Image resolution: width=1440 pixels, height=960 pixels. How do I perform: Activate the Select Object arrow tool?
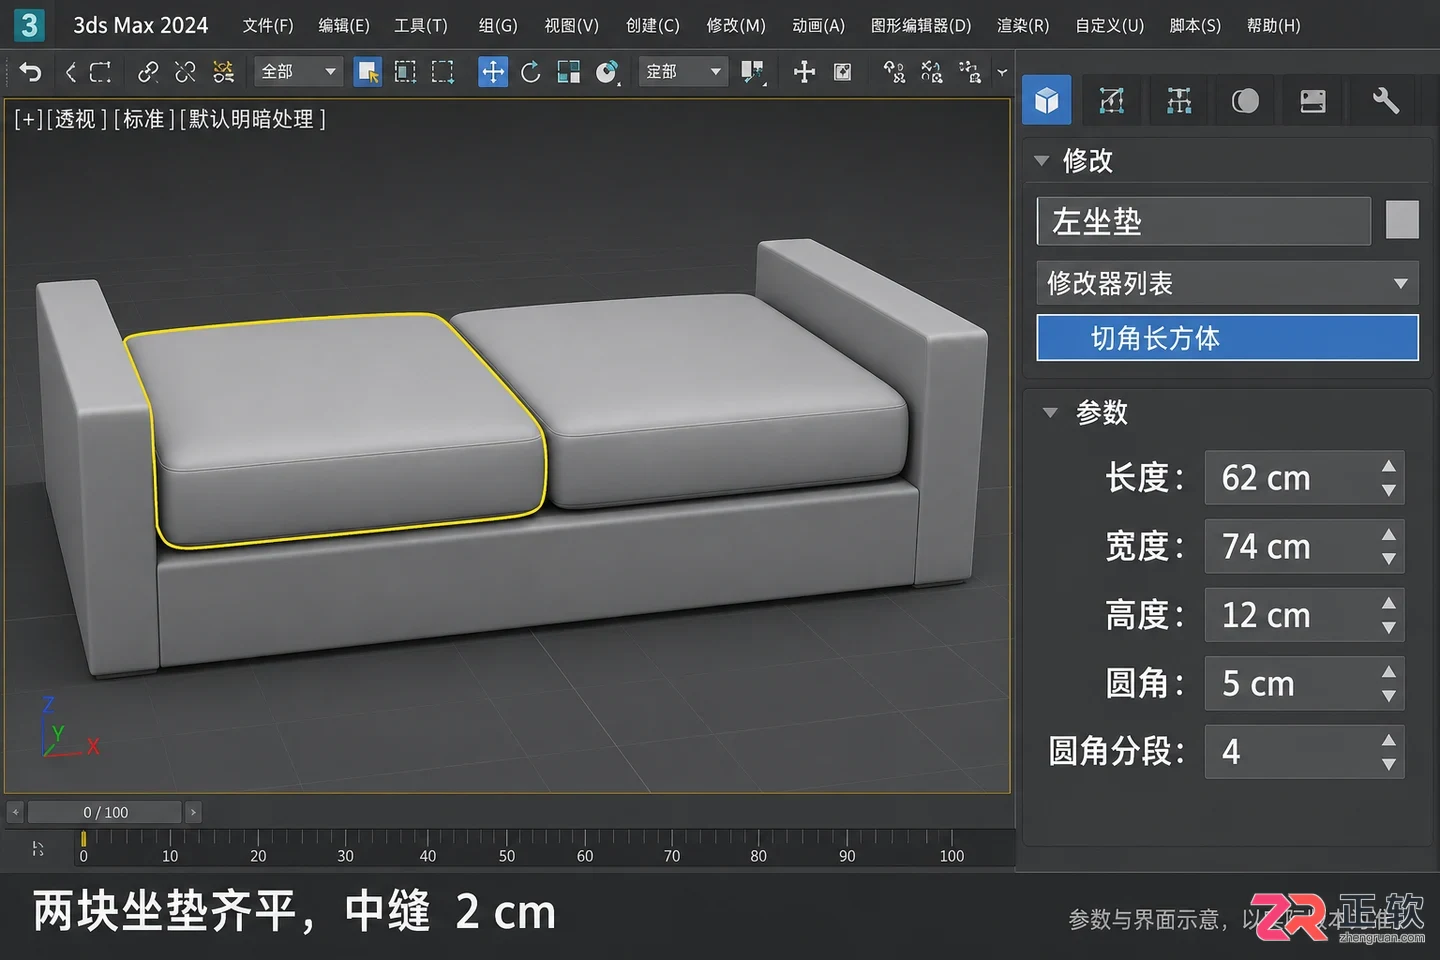367,72
